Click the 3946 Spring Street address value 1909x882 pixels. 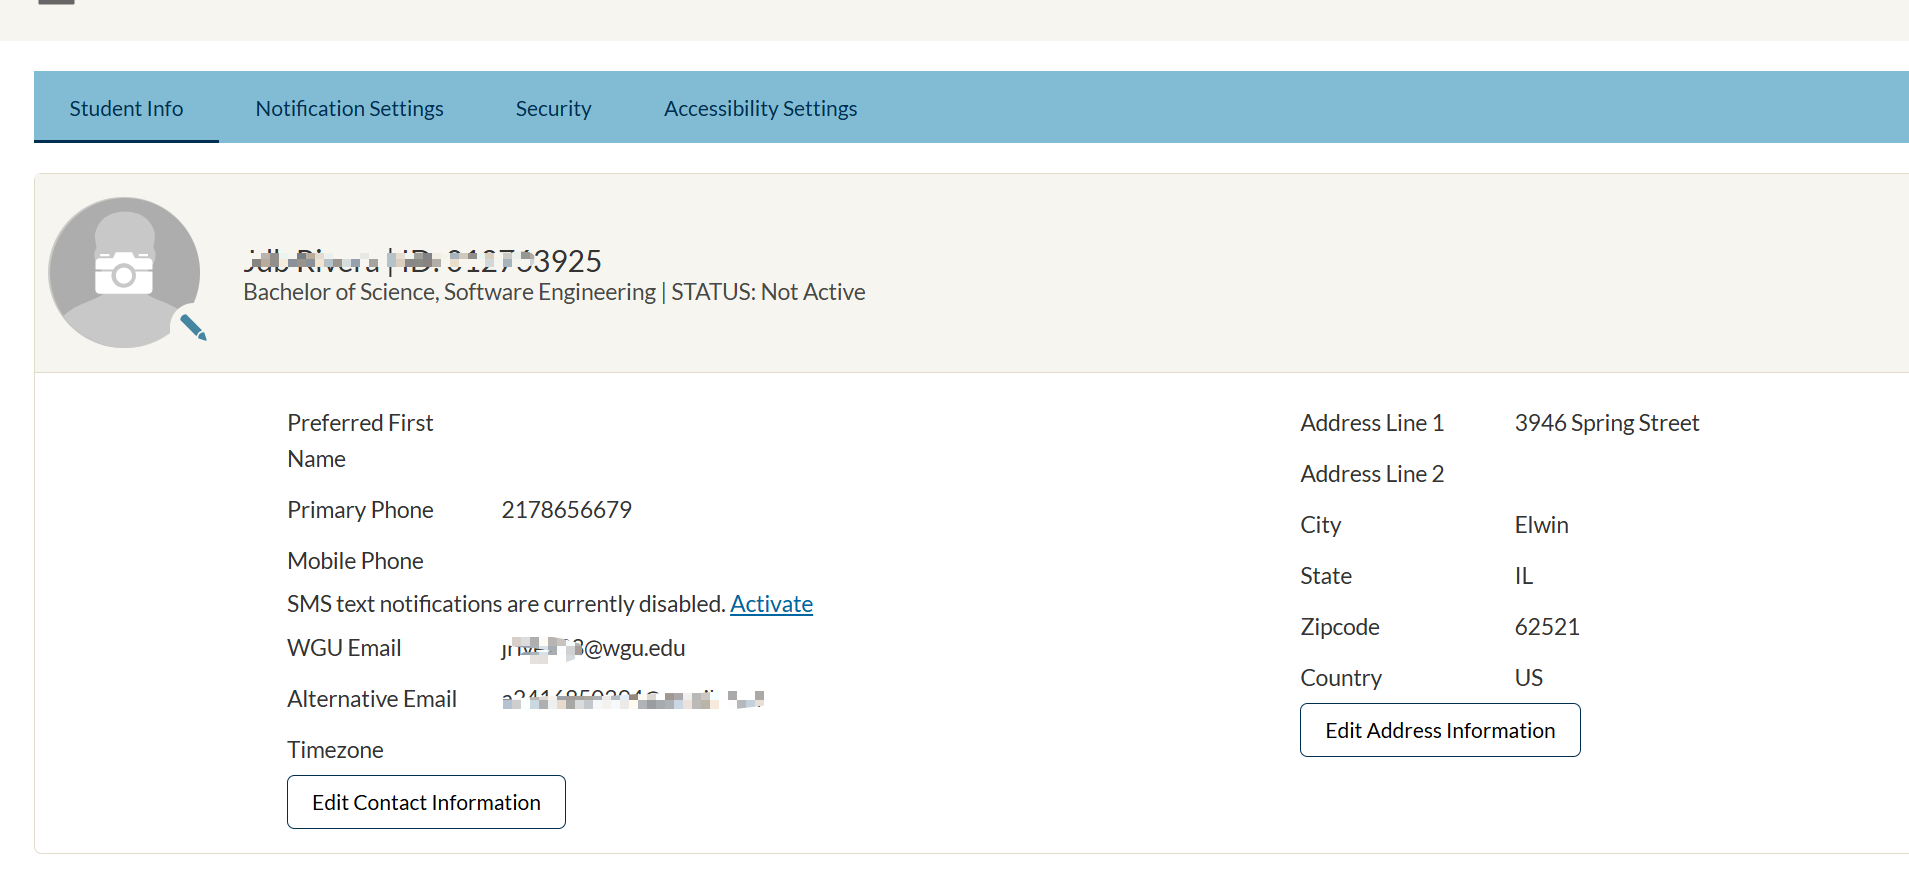[x=1606, y=423]
